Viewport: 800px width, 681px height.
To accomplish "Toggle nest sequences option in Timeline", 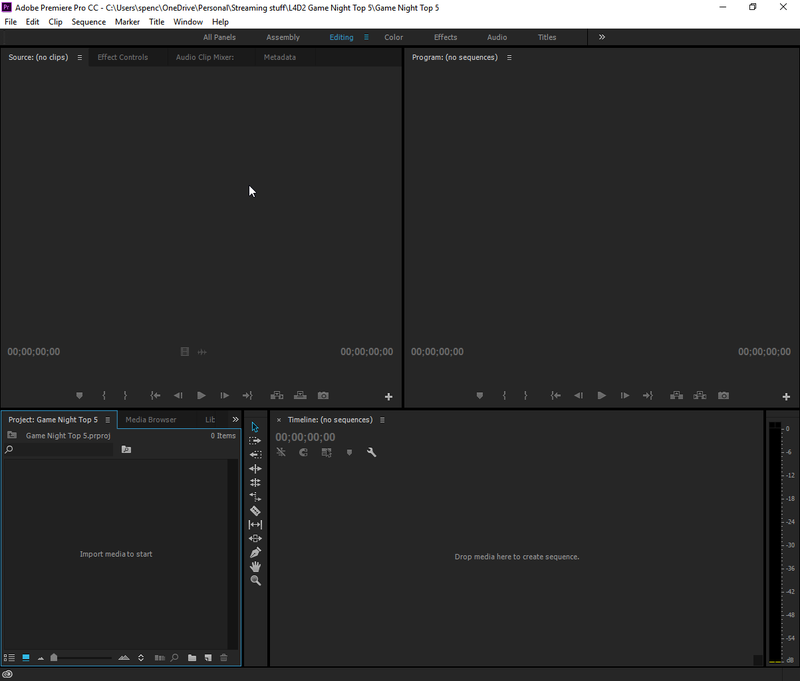I will 281,452.
